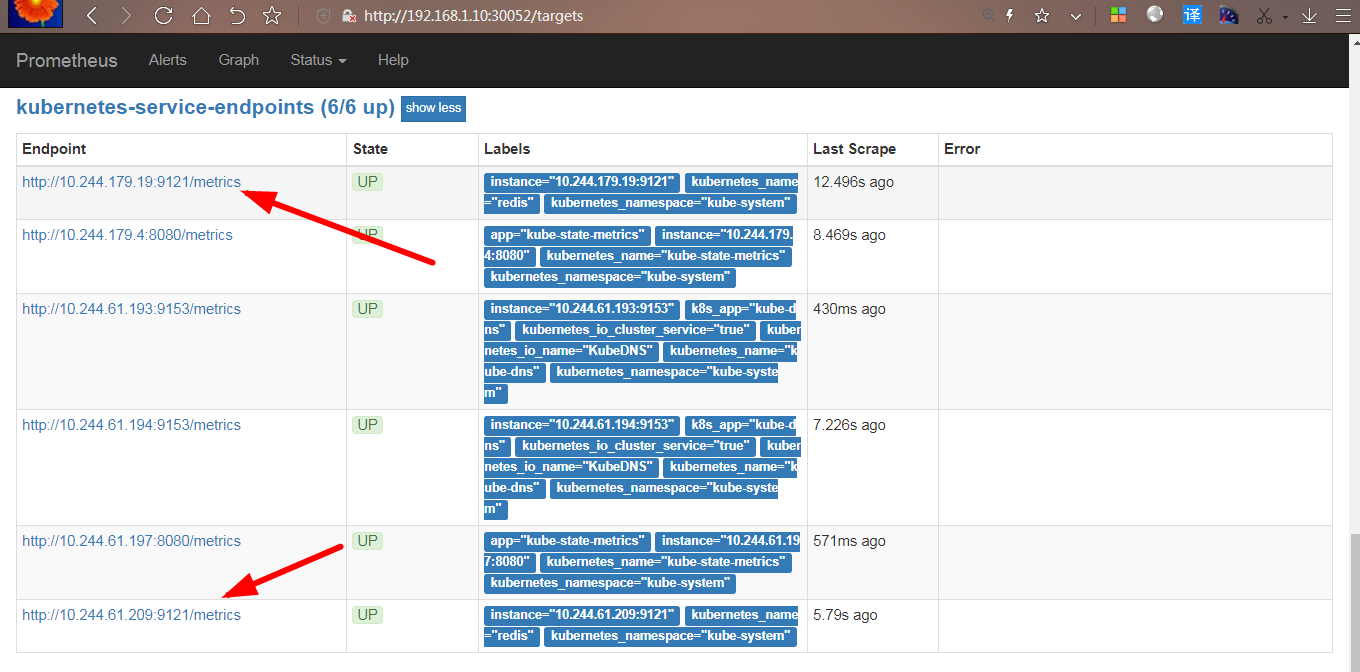Click the shield security icon before the URL
Screen dimensions: 1360x672
pos(323,16)
